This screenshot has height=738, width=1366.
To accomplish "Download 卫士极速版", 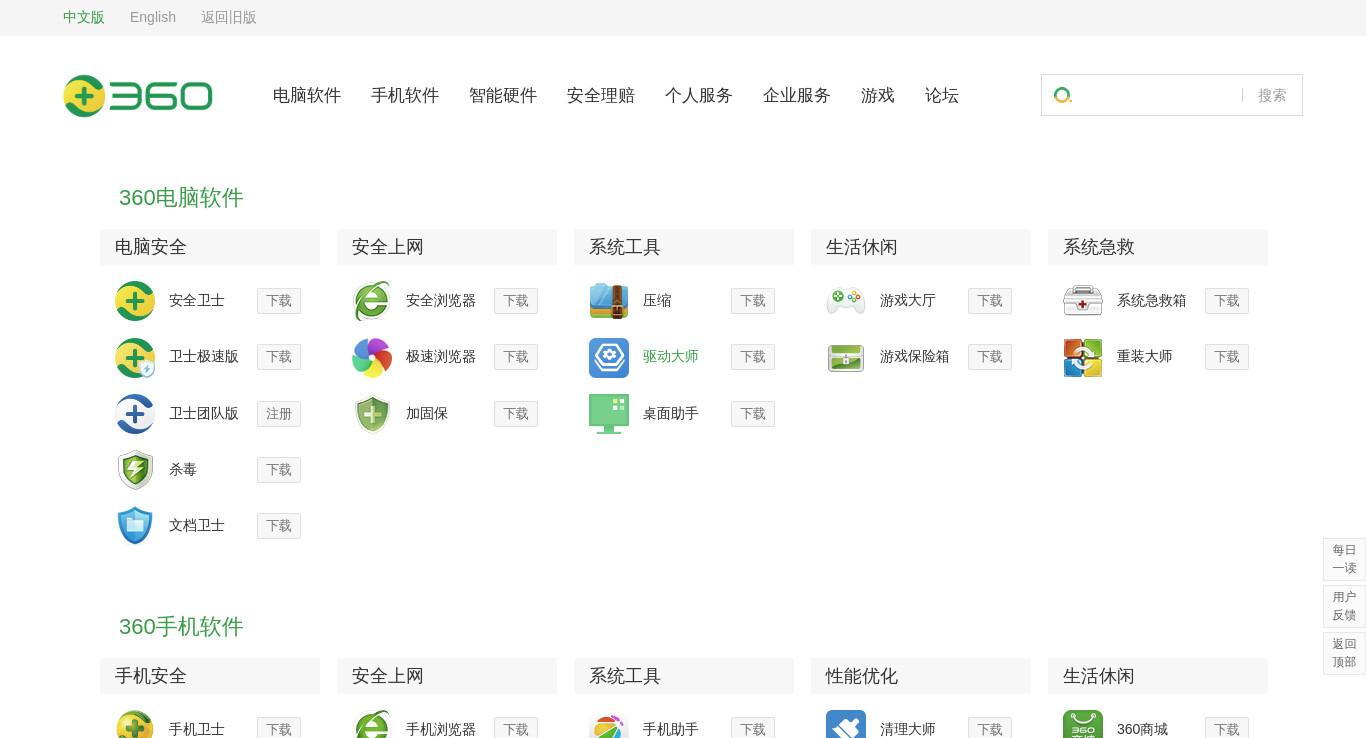I will 279,357.
